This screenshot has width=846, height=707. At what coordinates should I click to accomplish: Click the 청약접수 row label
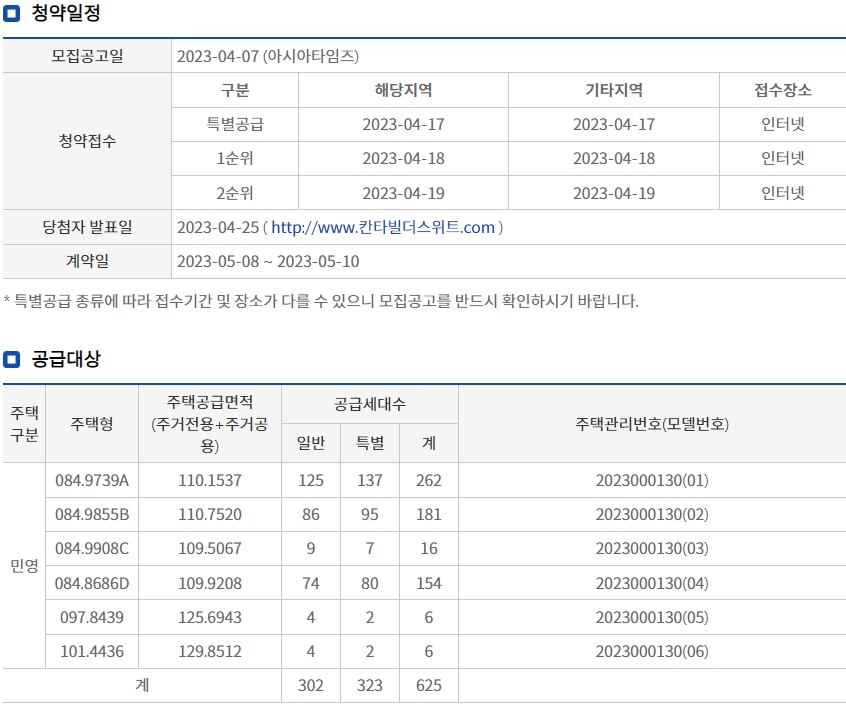87,141
